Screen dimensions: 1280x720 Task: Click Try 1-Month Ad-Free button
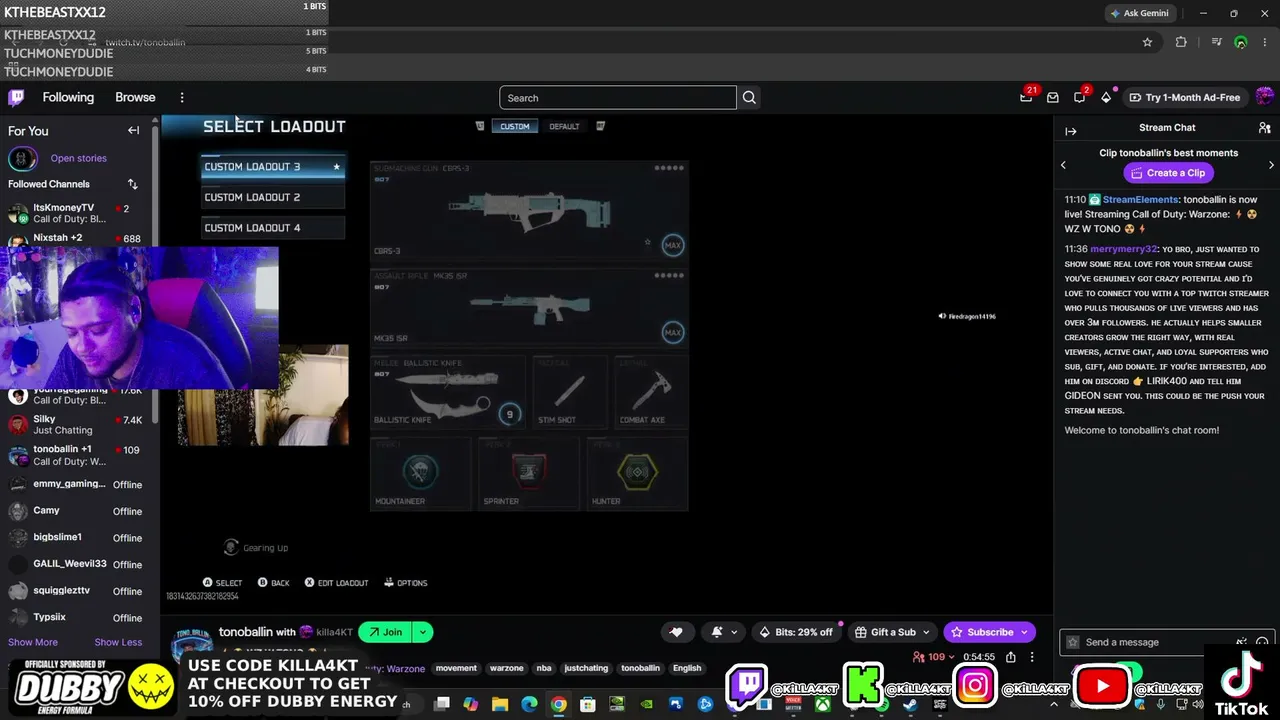coord(1185,97)
